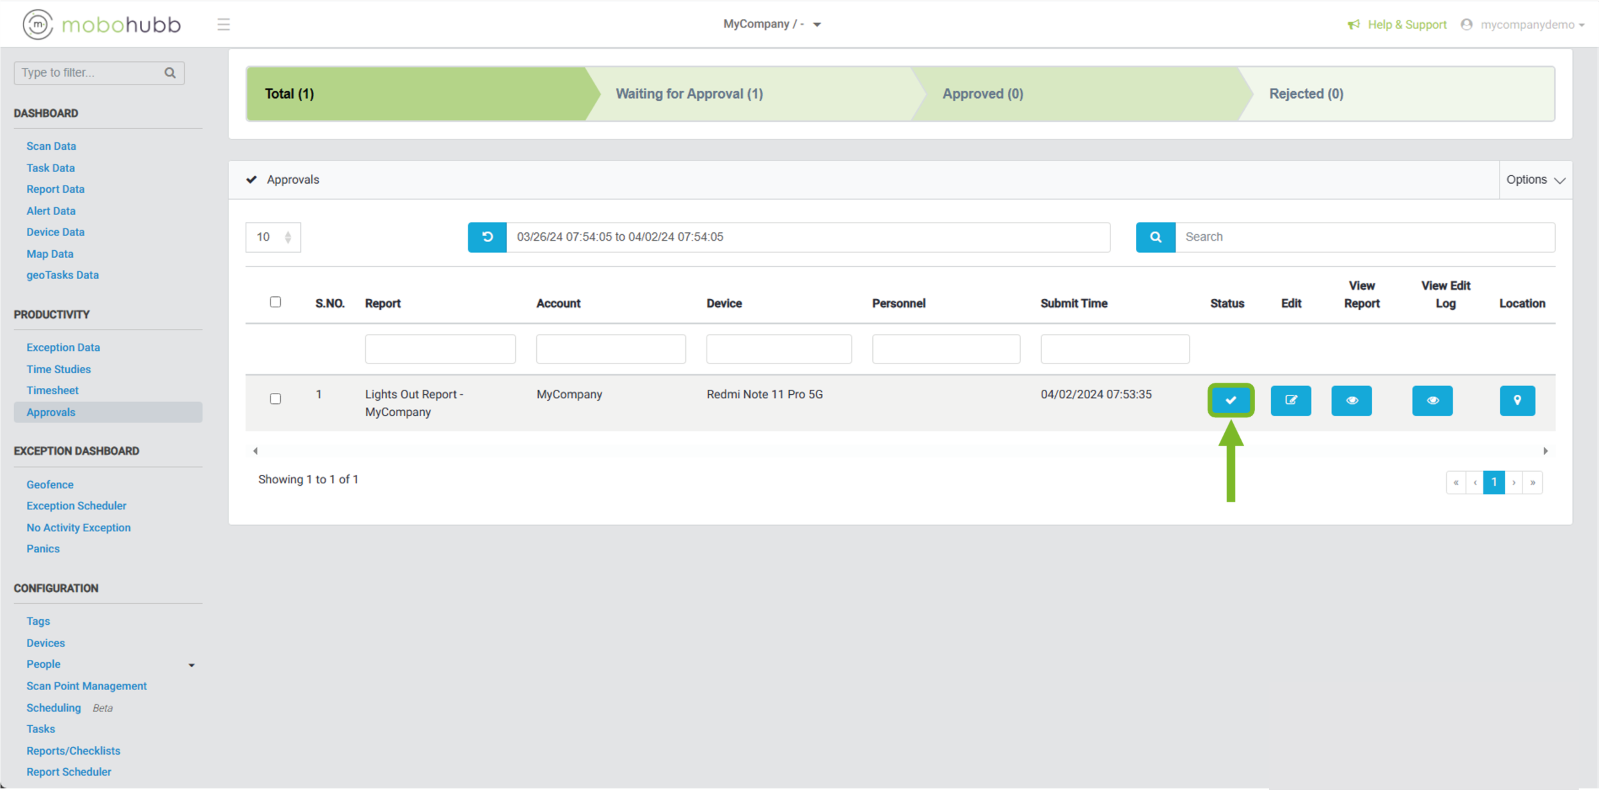Check the select-all header checkbox
This screenshot has width=1600, height=790.
[x=275, y=302]
